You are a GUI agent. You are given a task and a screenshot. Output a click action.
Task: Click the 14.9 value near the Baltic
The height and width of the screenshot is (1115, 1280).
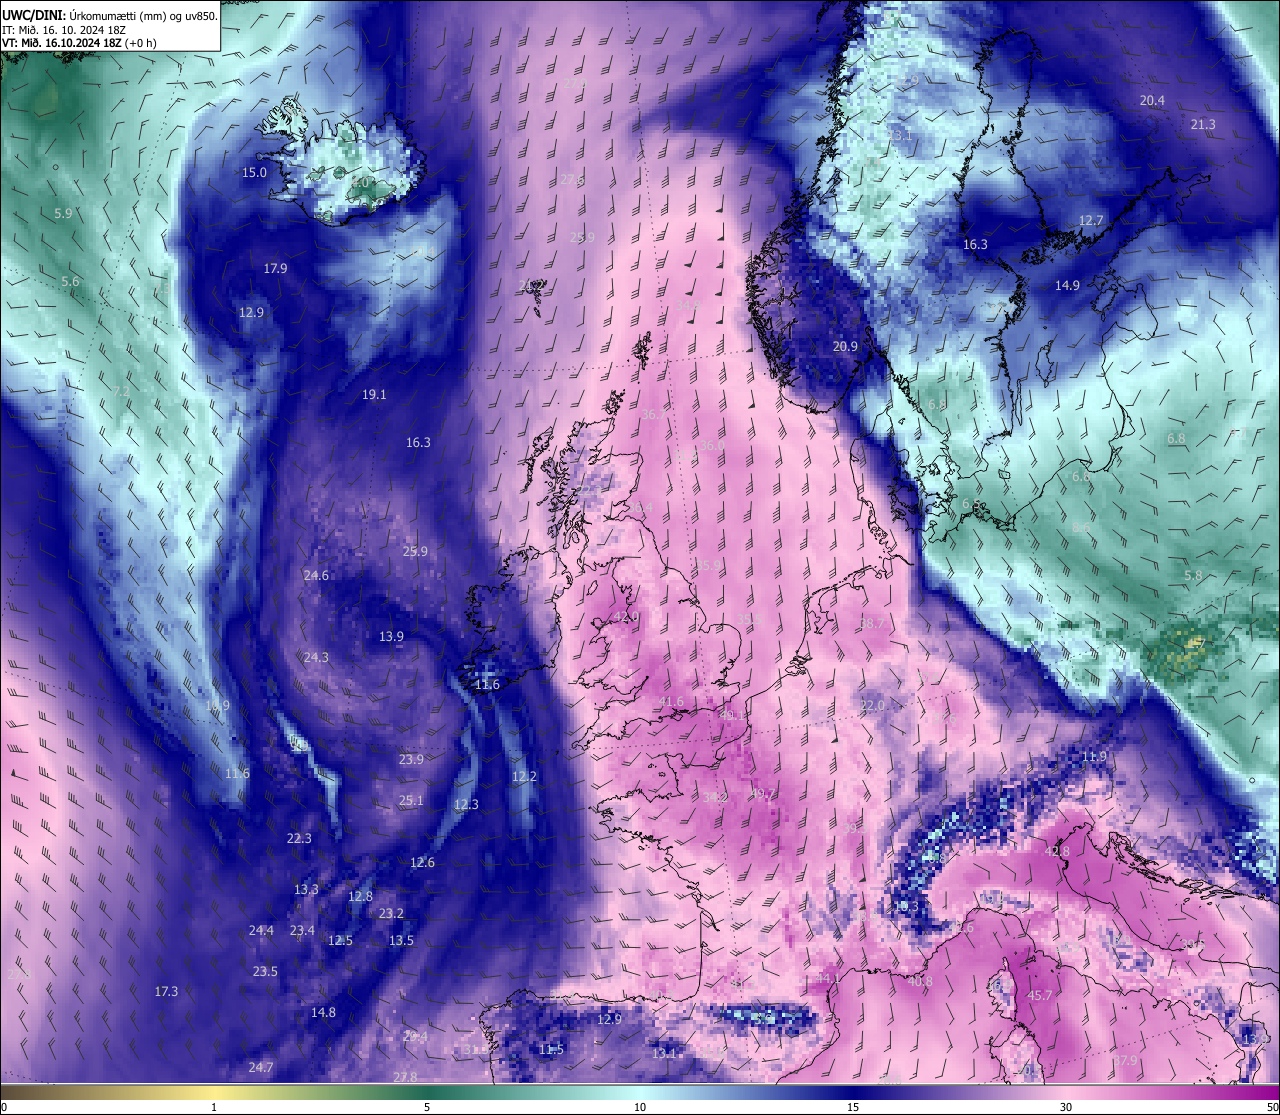[x=1067, y=285]
